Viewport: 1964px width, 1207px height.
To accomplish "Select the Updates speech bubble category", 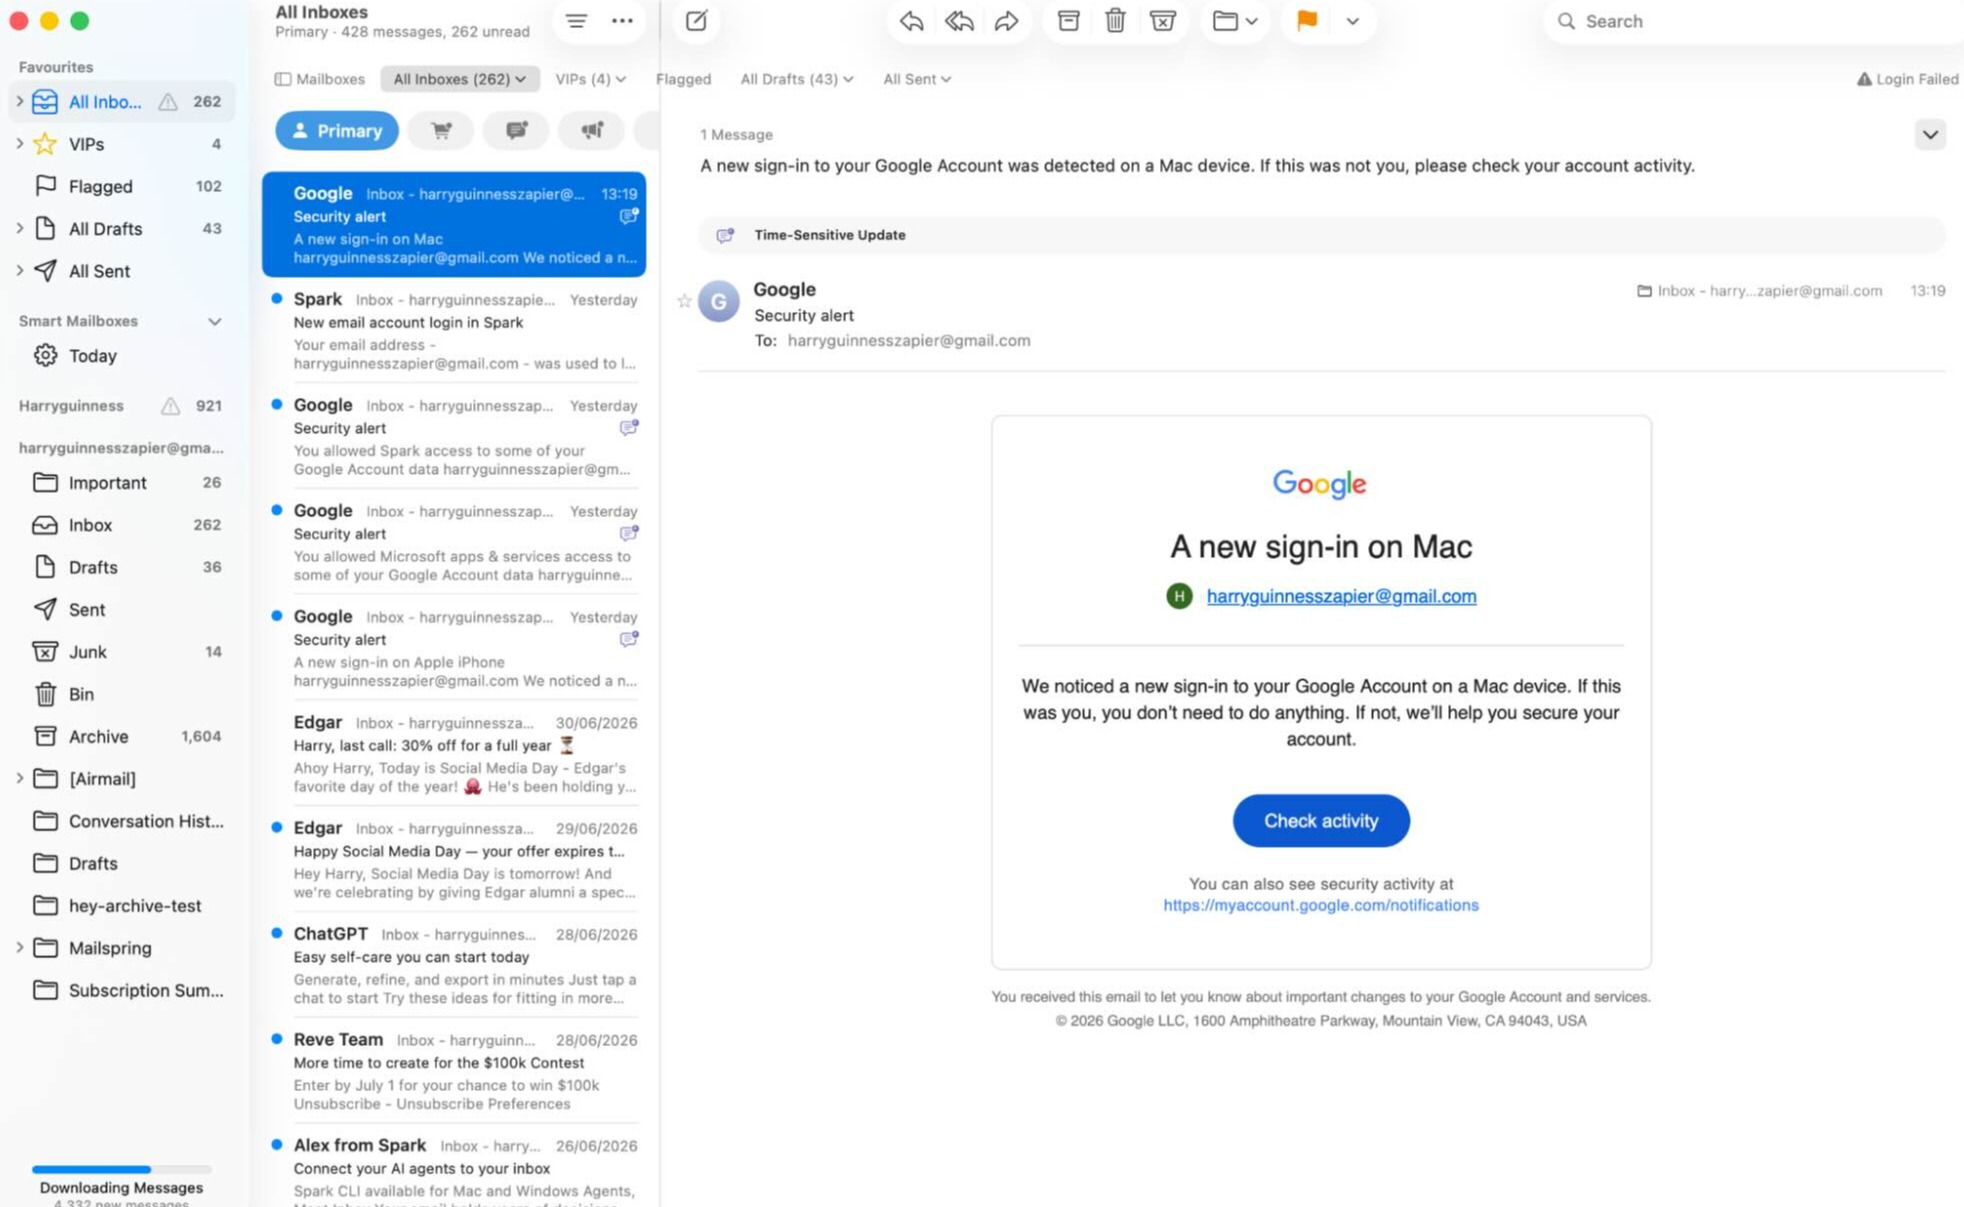I will click(516, 130).
